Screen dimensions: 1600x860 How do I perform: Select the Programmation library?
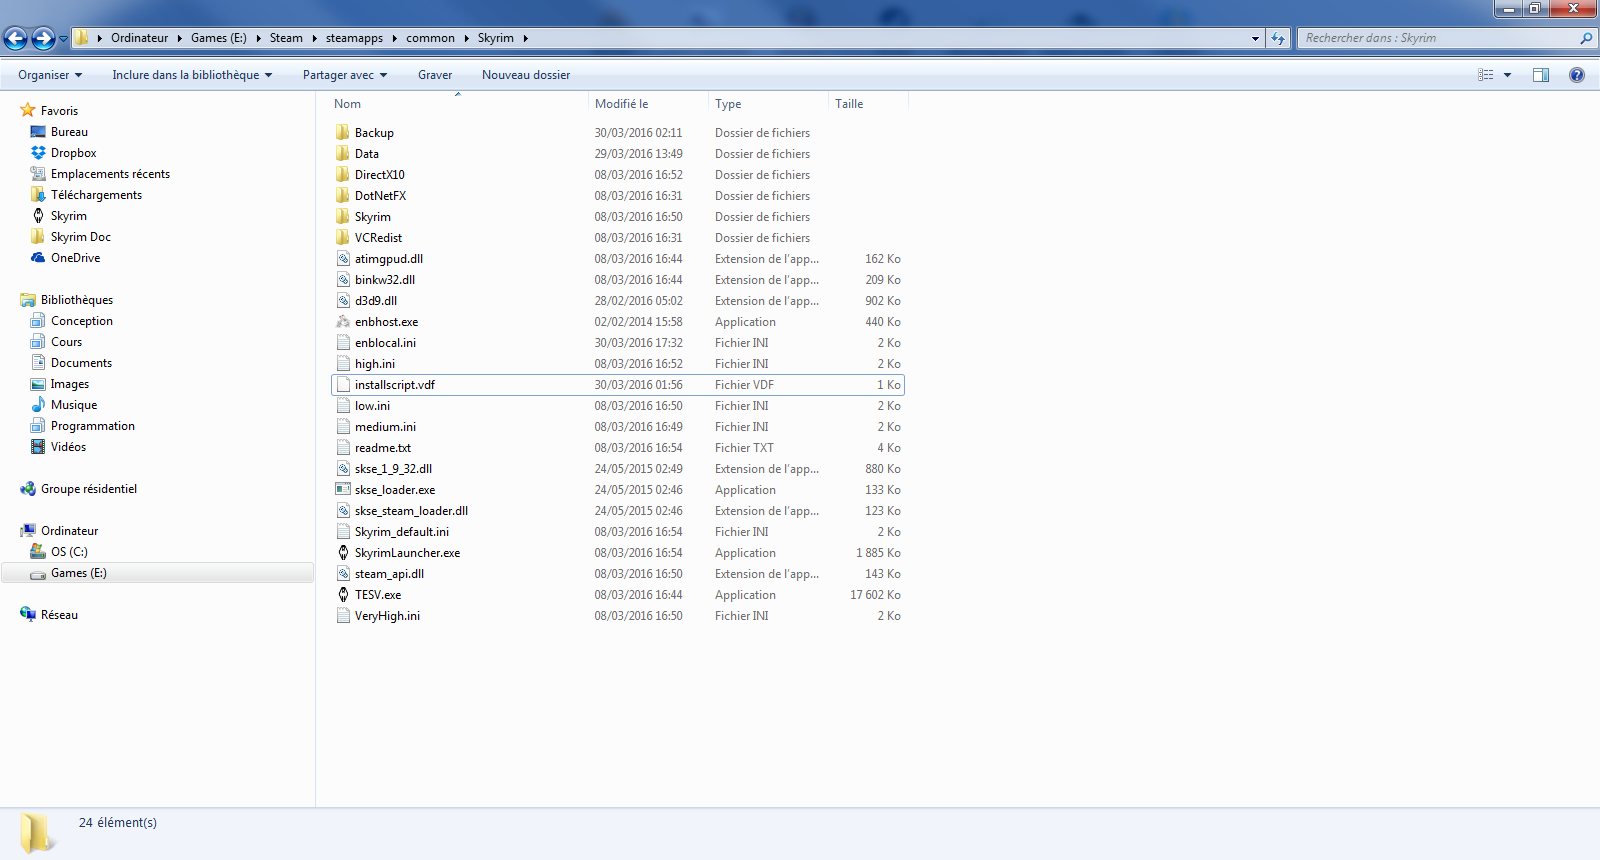[x=92, y=426]
